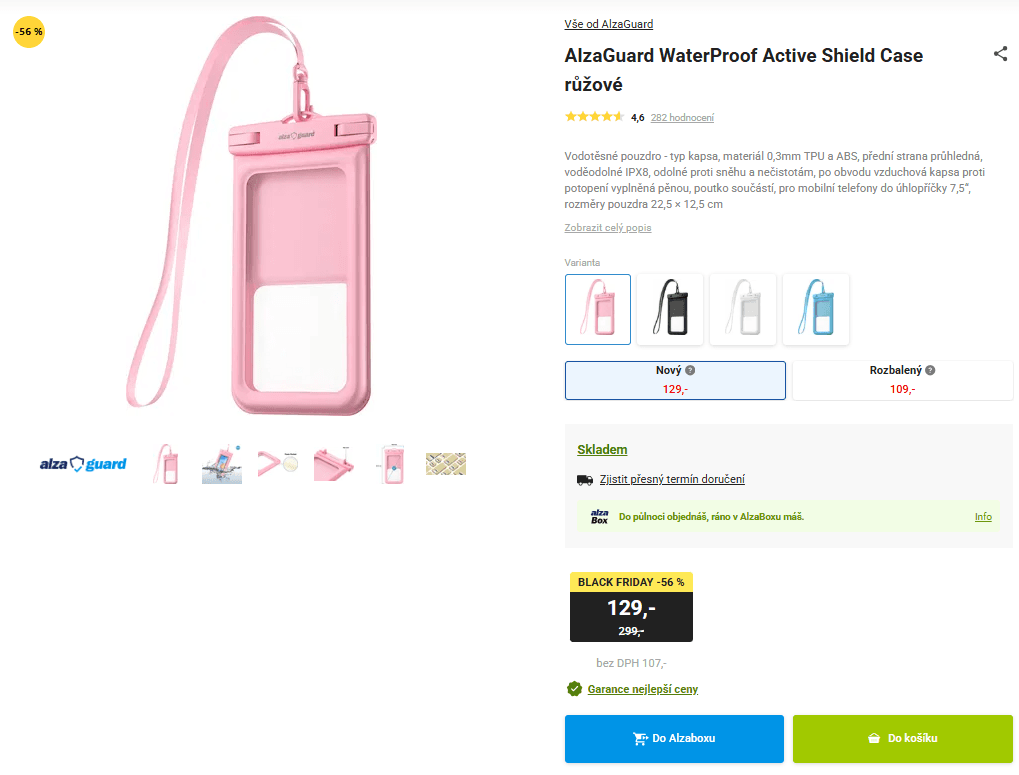Add product with Do košíku button
The image size is (1019, 775).
902,739
